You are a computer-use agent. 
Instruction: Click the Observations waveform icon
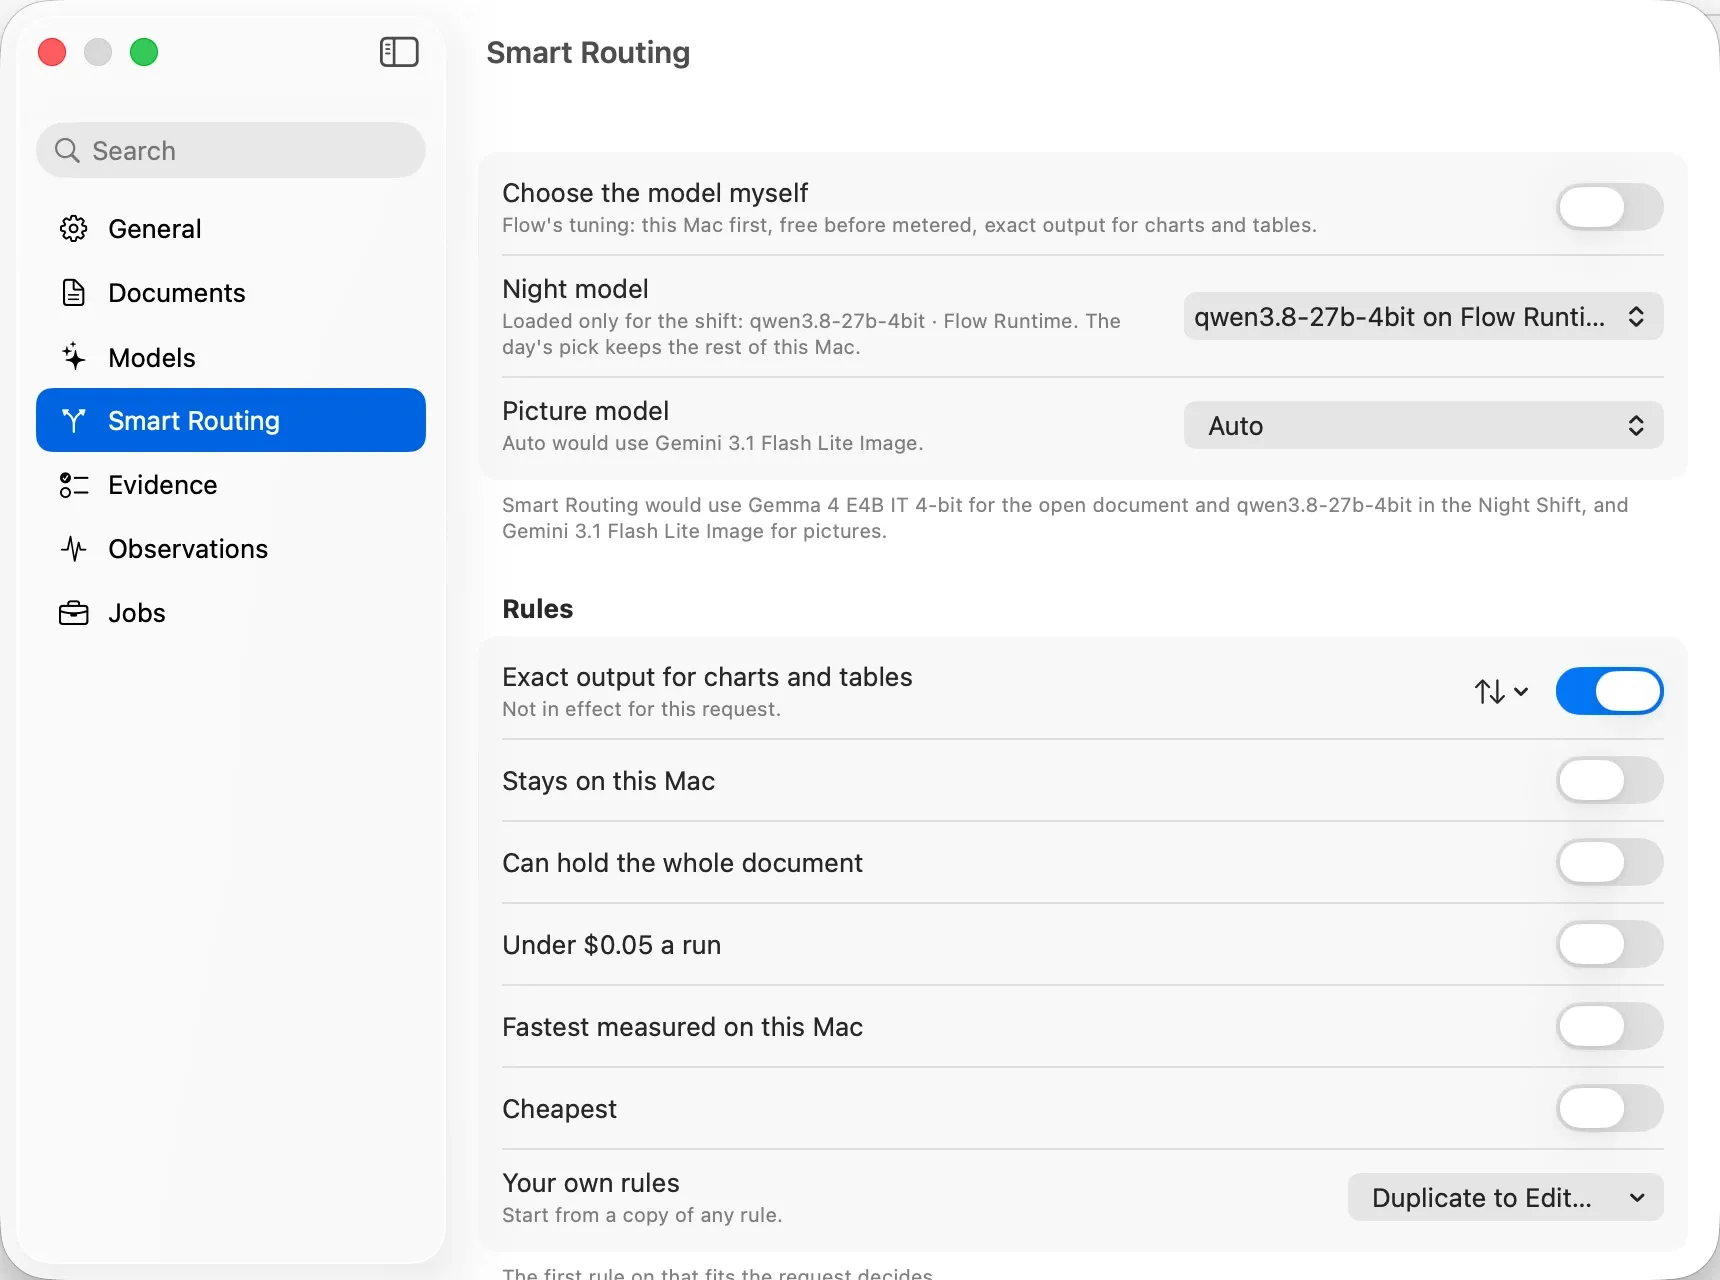click(73, 549)
